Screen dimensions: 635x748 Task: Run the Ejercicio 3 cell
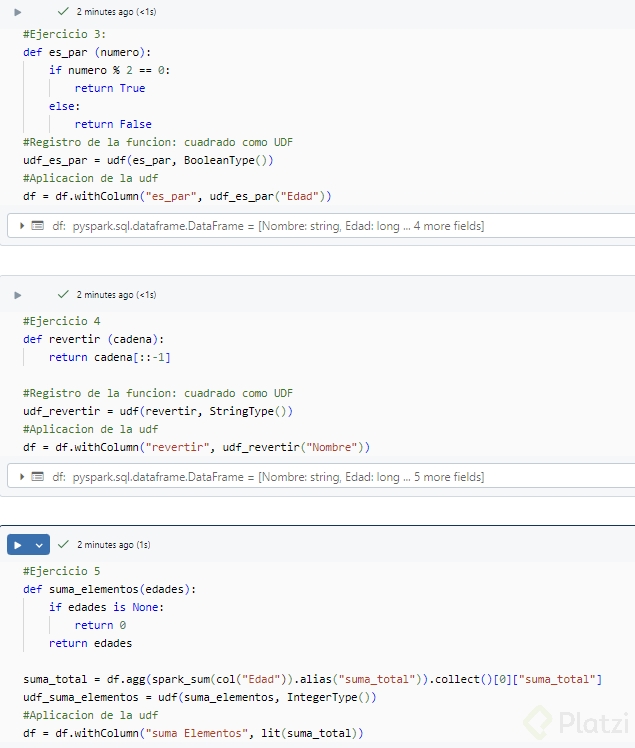18,12
